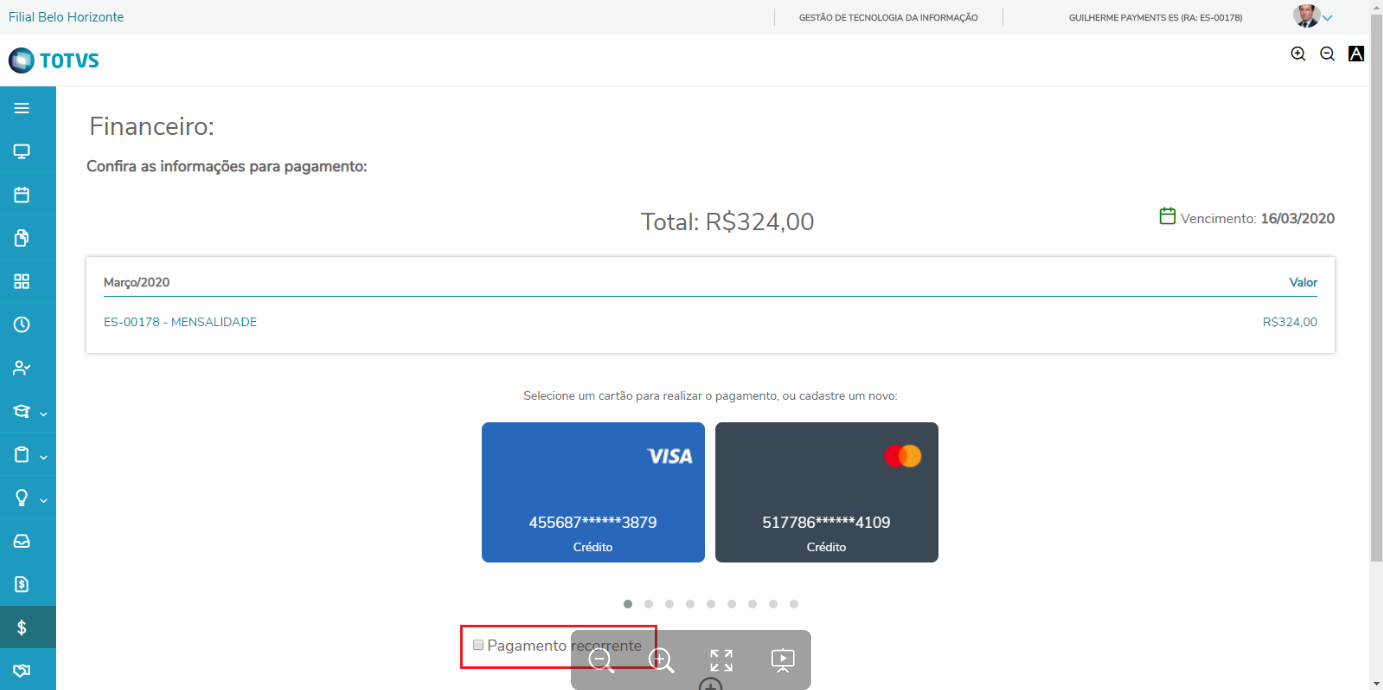Click the header zoom-in magnifier icon

pos(1298,54)
